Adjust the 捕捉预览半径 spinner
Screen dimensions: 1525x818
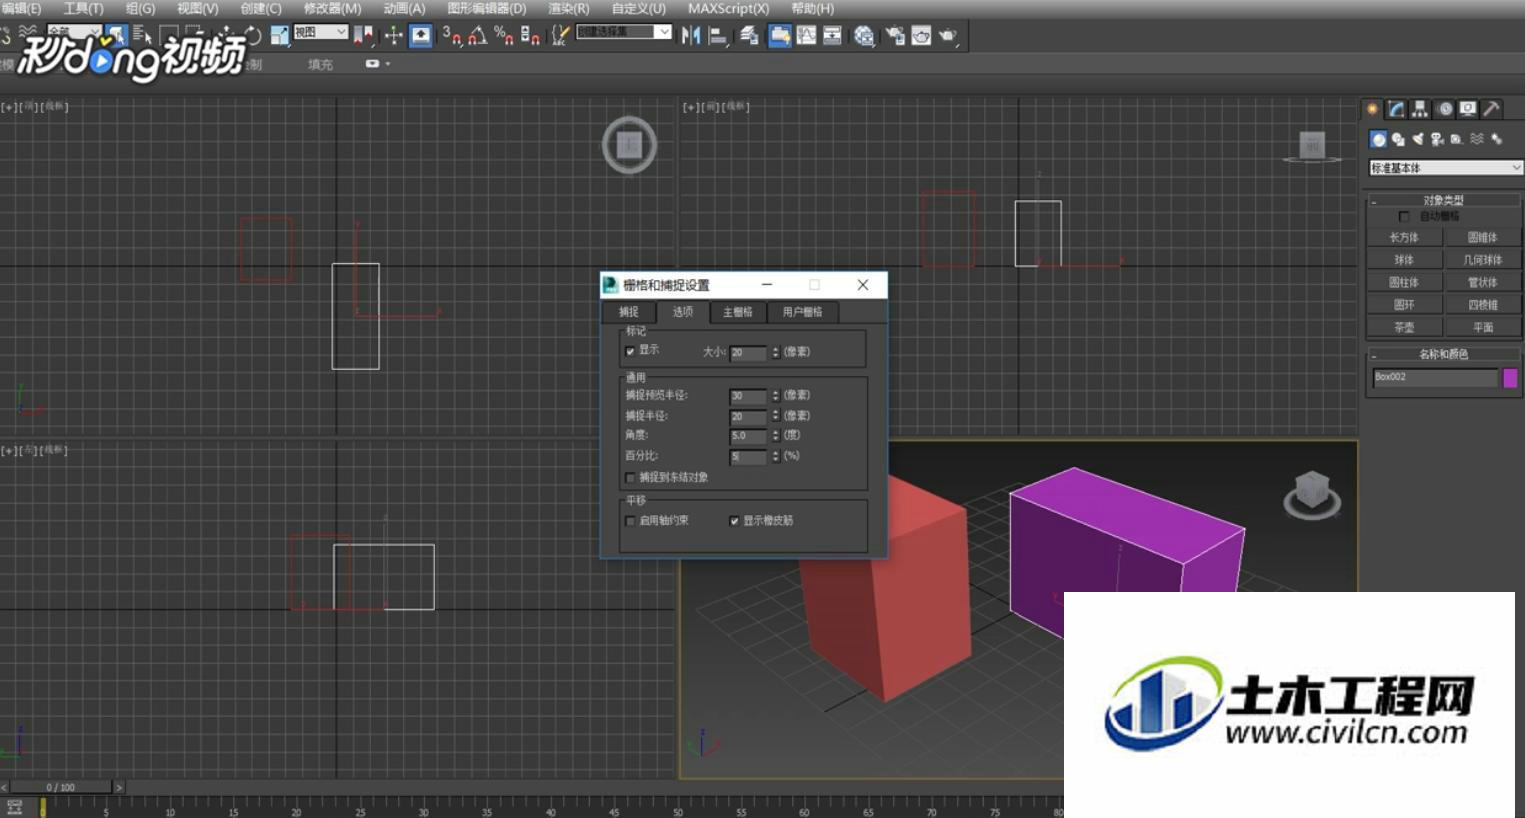coord(775,396)
